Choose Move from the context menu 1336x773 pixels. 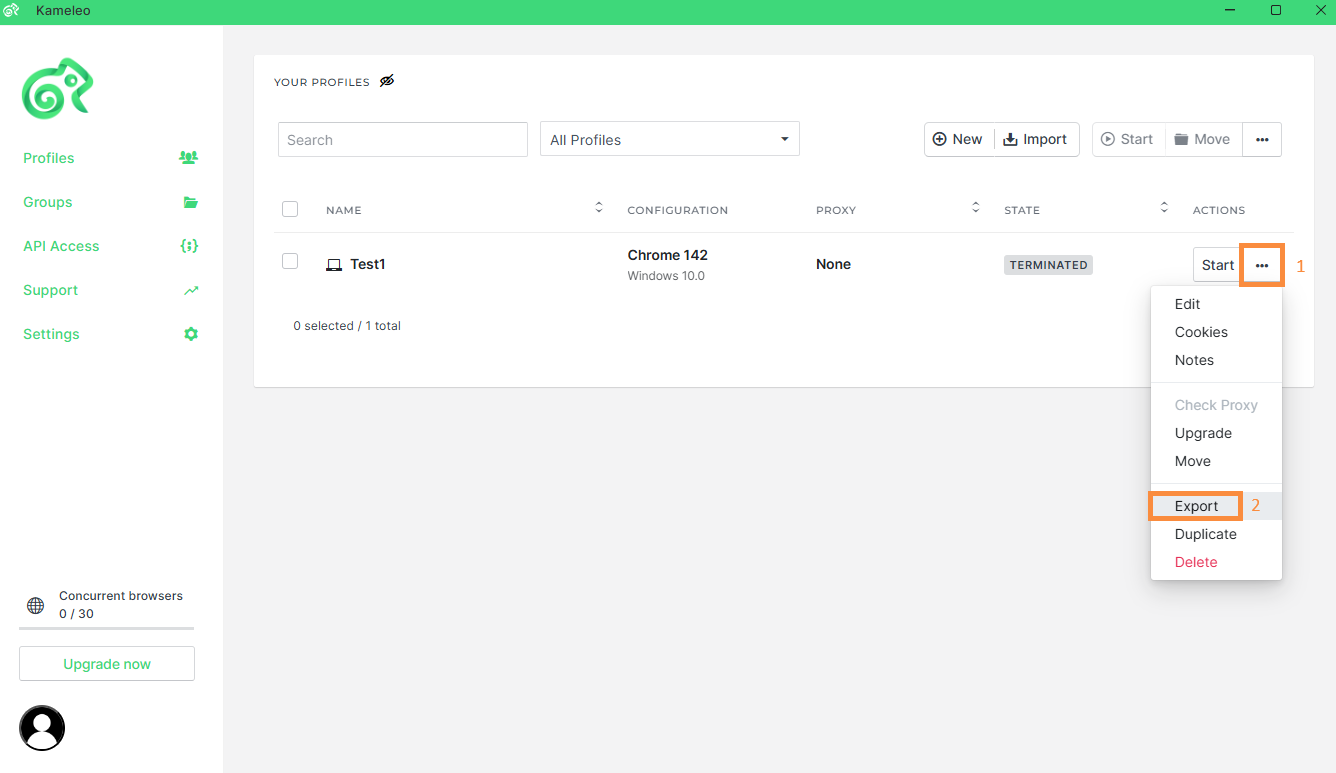coord(1216,461)
